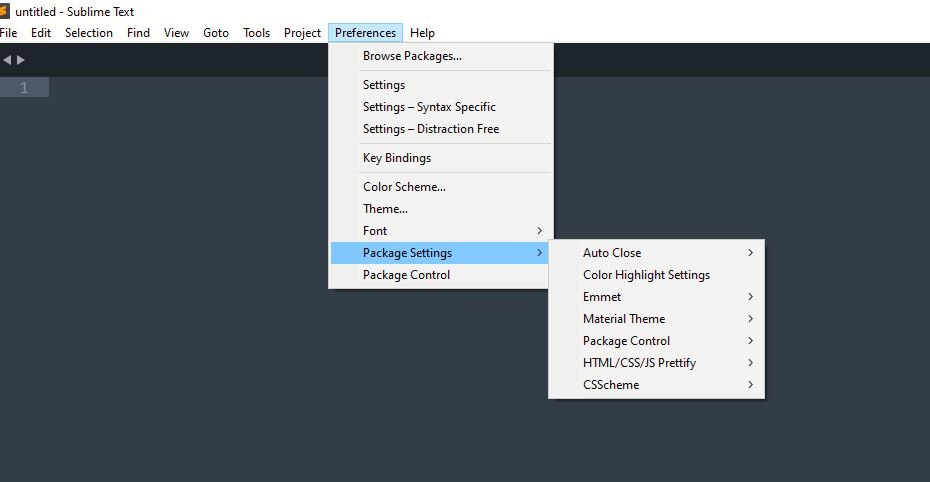Open the View menu
The height and width of the screenshot is (482, 930).
click(x=176, y=33)
